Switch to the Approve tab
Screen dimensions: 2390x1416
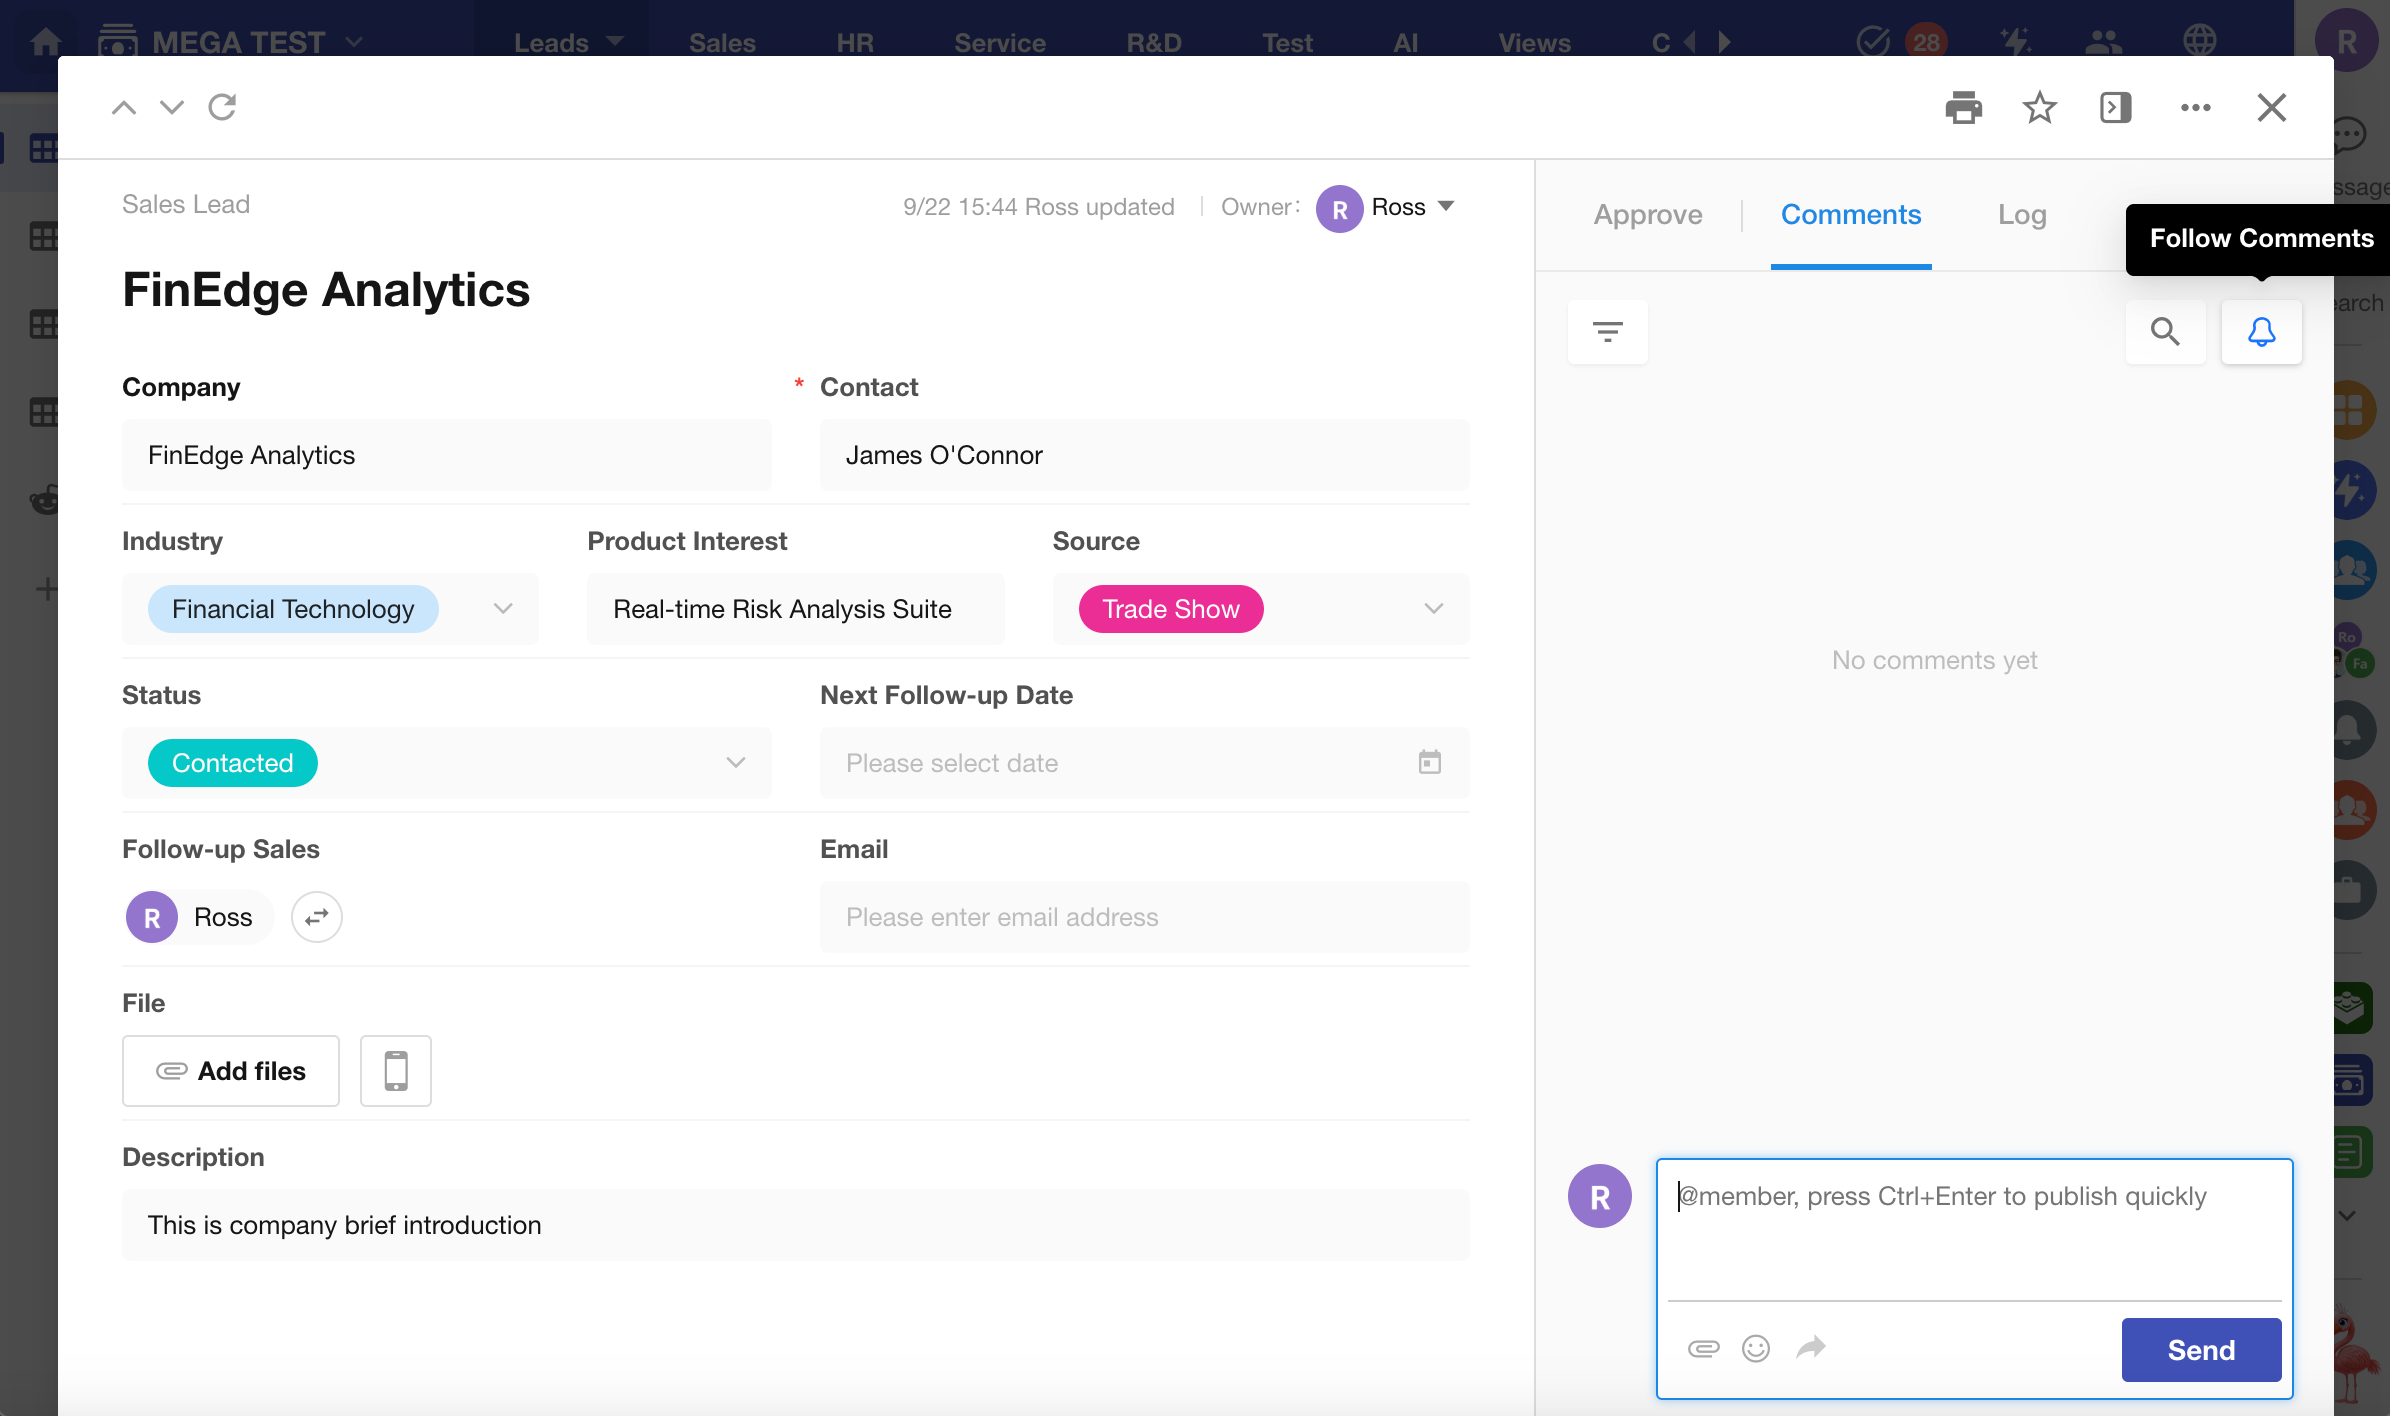click(1648, 215)
